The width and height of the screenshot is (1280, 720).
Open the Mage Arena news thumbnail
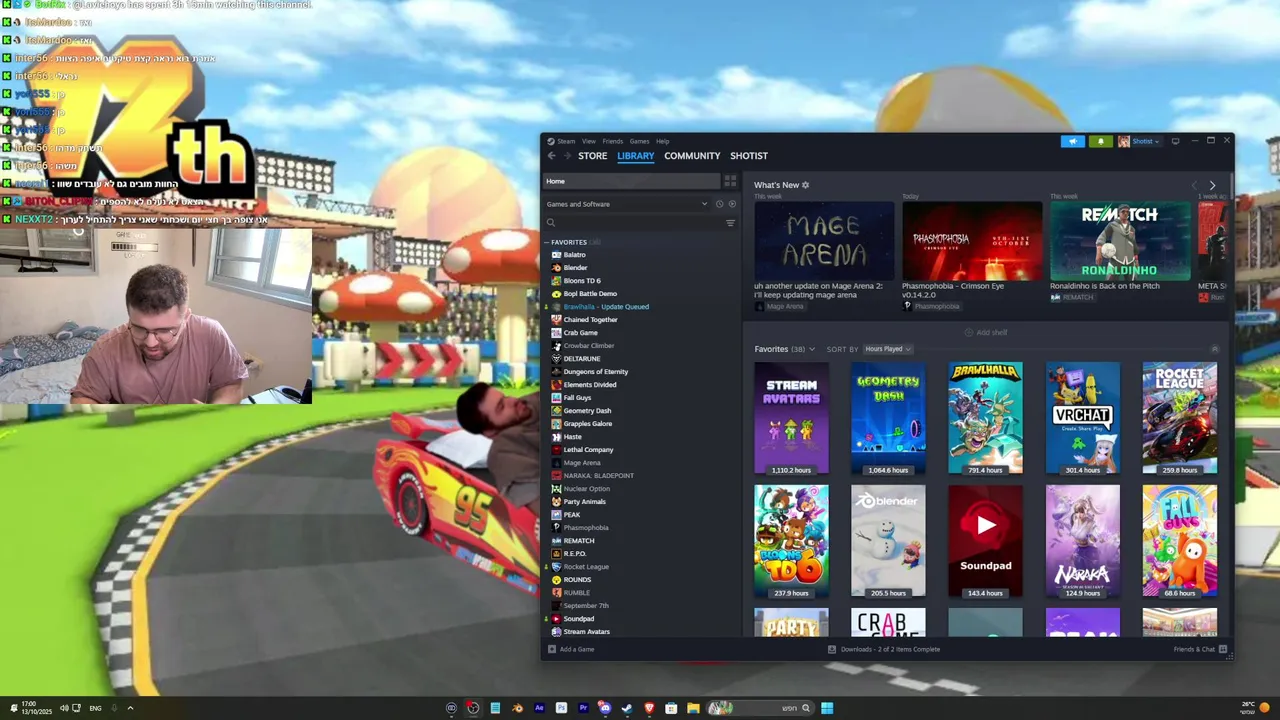824,241
